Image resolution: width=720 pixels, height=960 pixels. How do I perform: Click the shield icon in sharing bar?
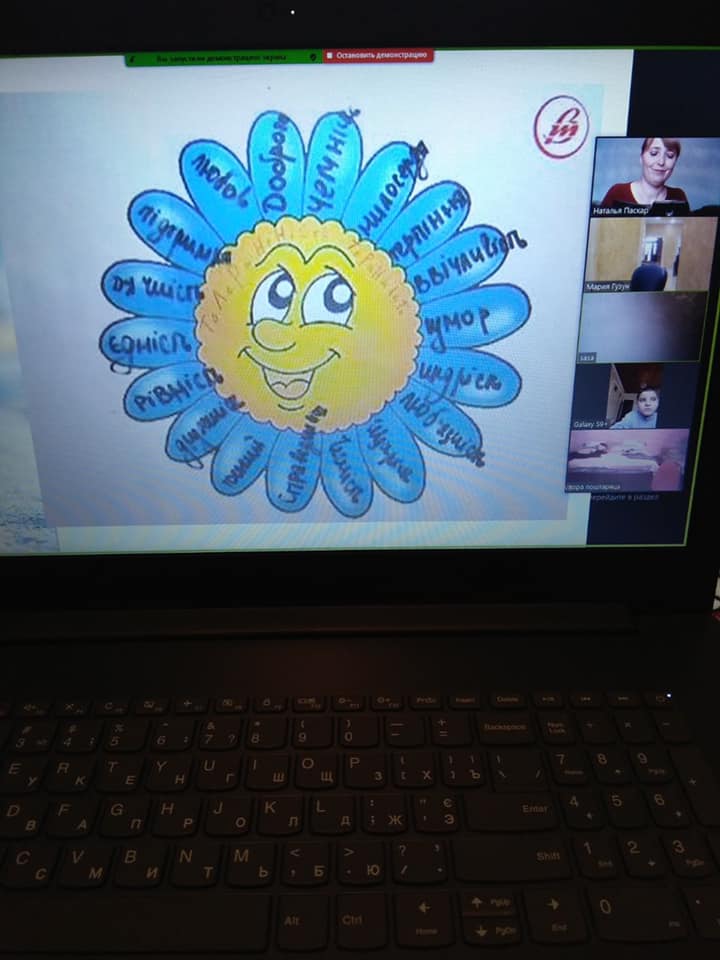click(313, 57)
